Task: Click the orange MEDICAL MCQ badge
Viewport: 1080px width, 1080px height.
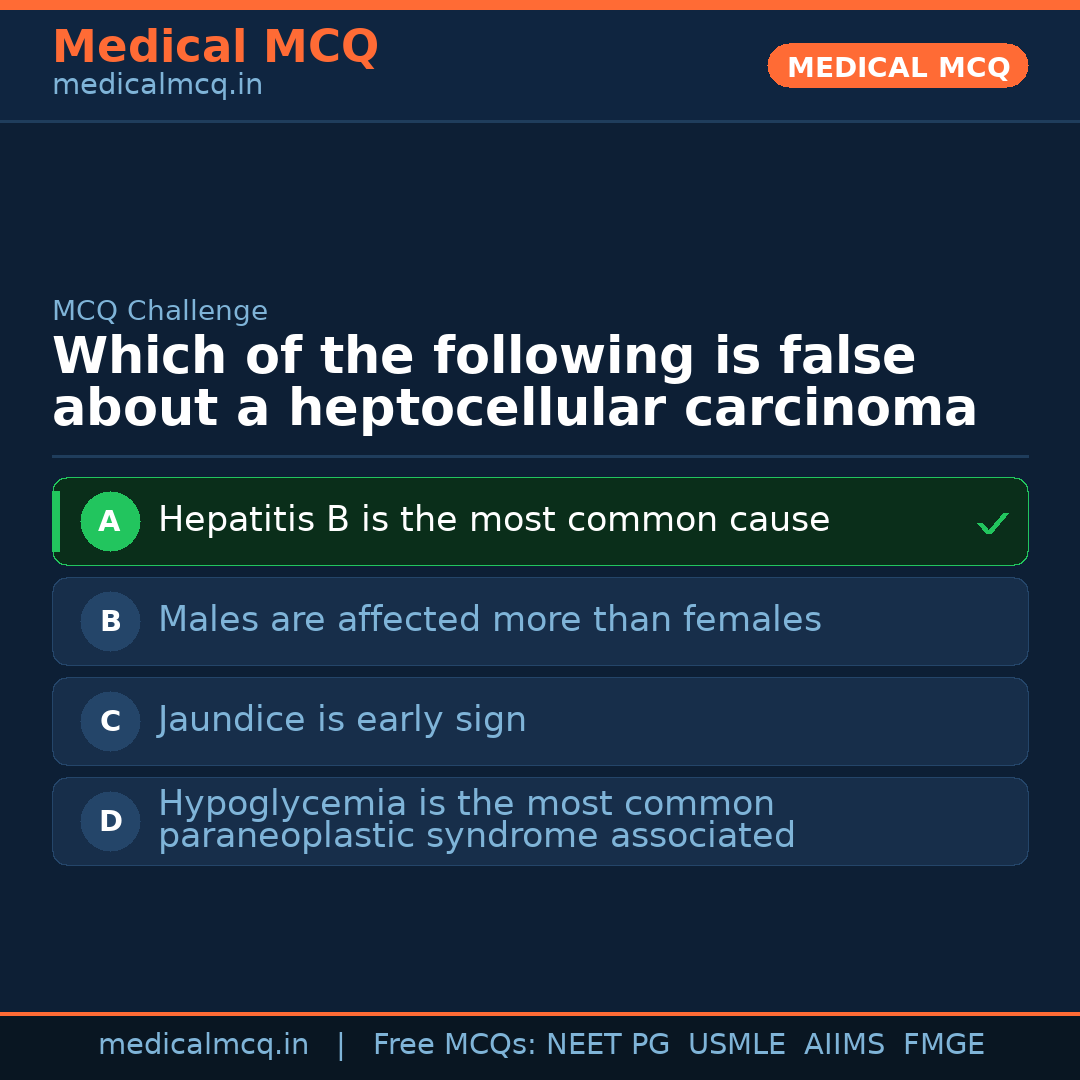Action: [x=897, y=66]
